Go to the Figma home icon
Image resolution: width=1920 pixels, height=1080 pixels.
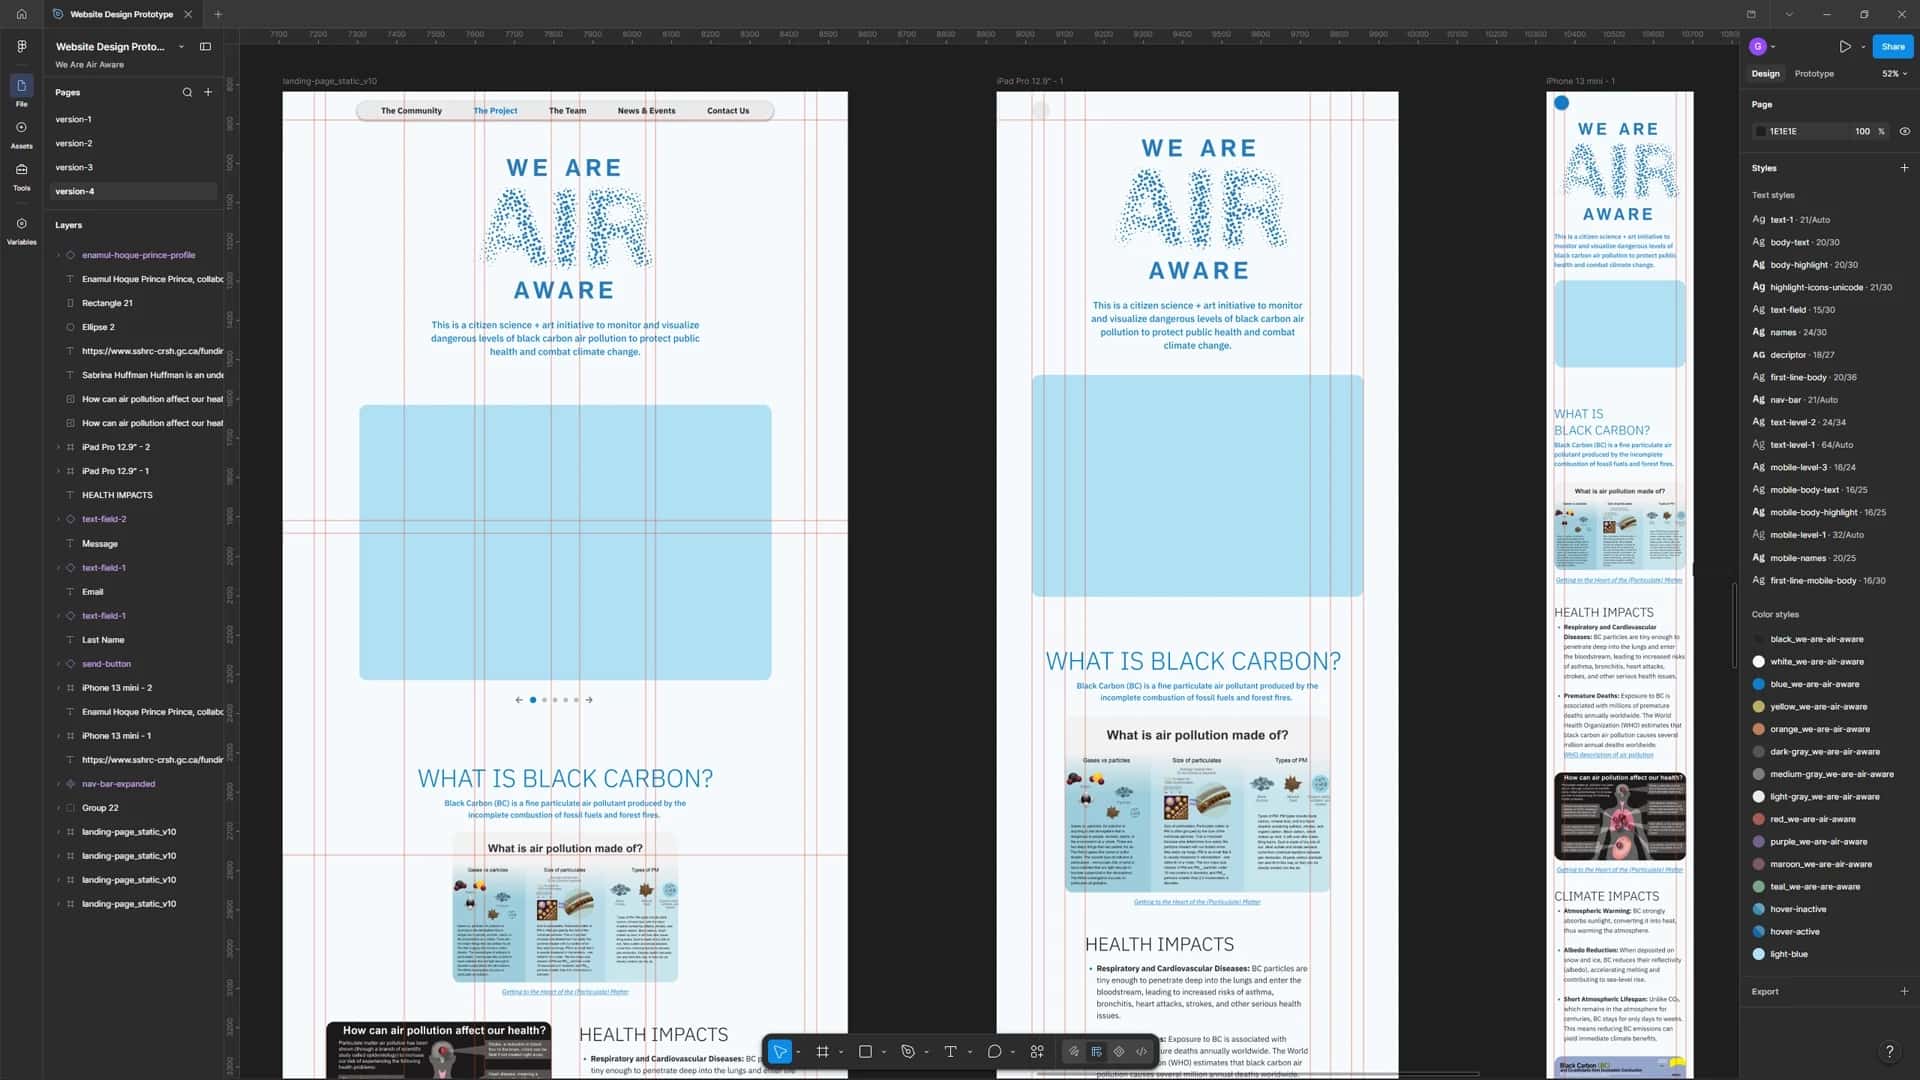click(x=21, y=14)
